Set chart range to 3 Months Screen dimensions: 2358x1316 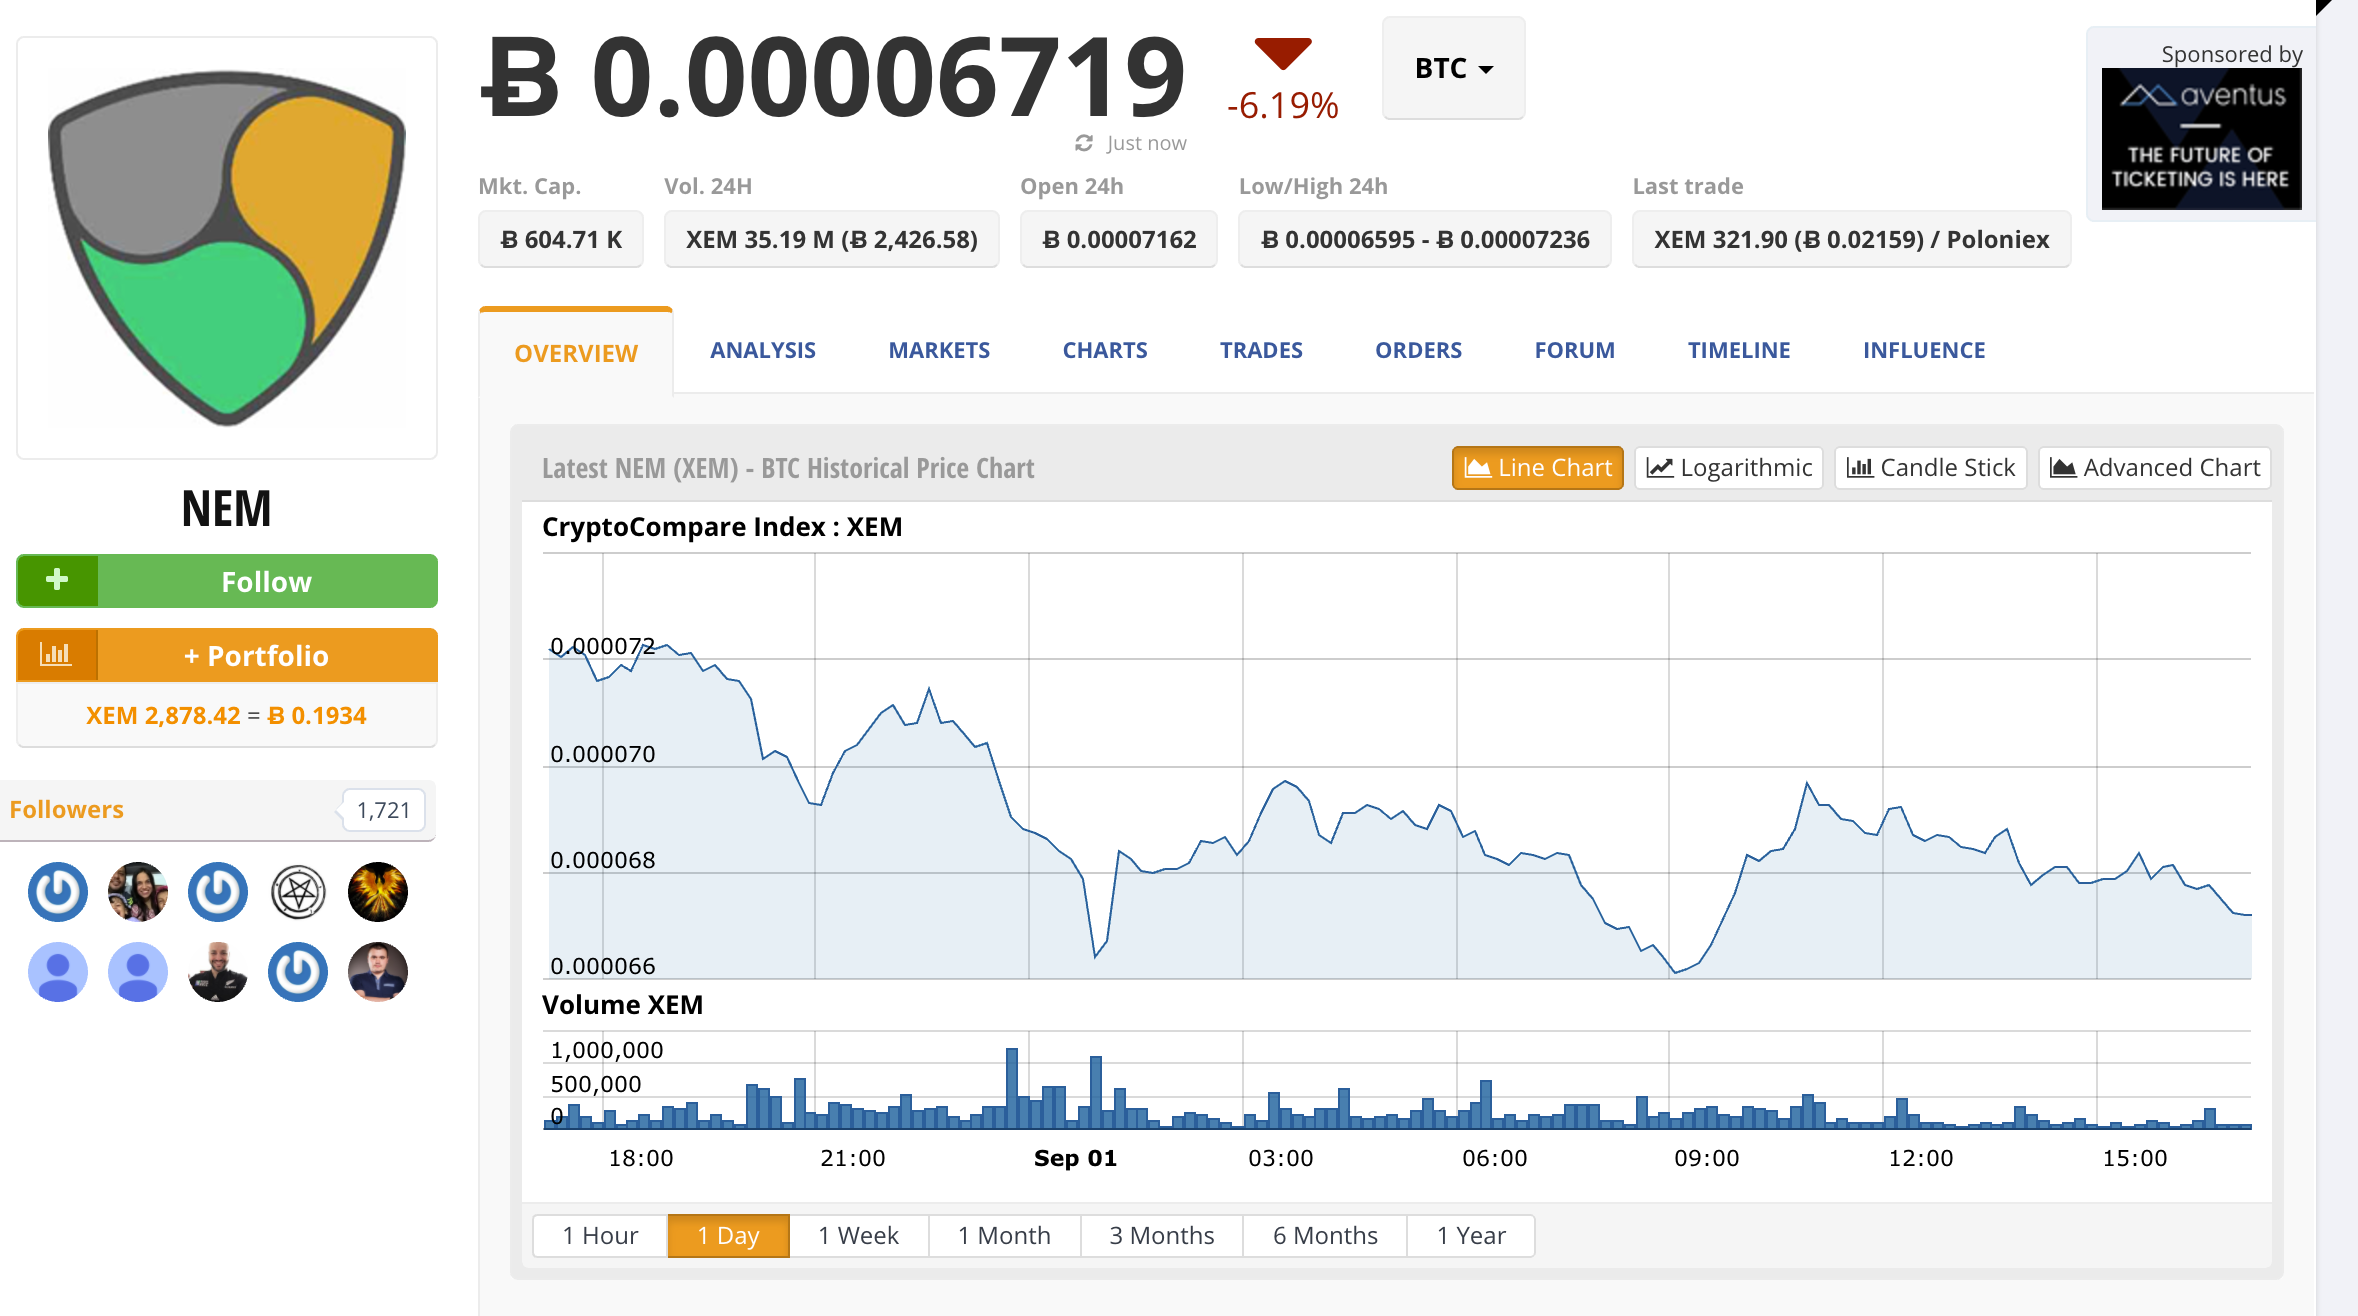click(1162, 1236)
